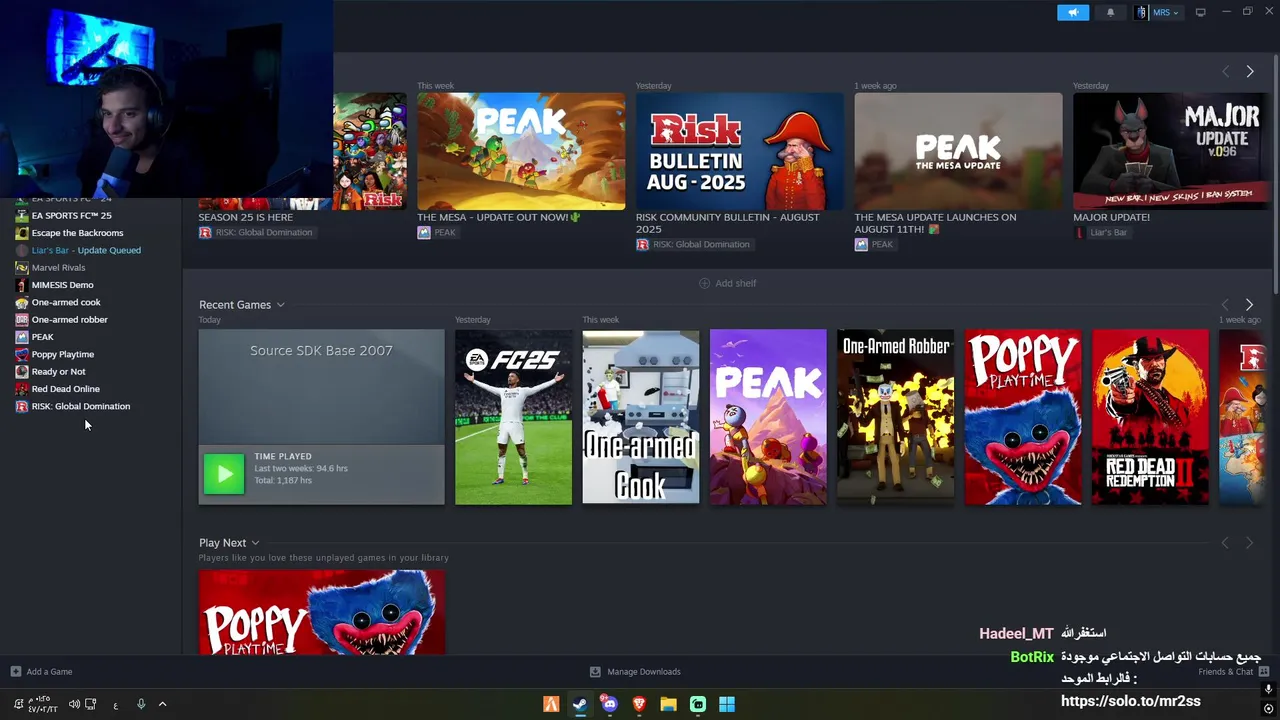Open Source SDK Base 2007 game card
Viewport: 1280px width, 720px height.
[321, 417]
